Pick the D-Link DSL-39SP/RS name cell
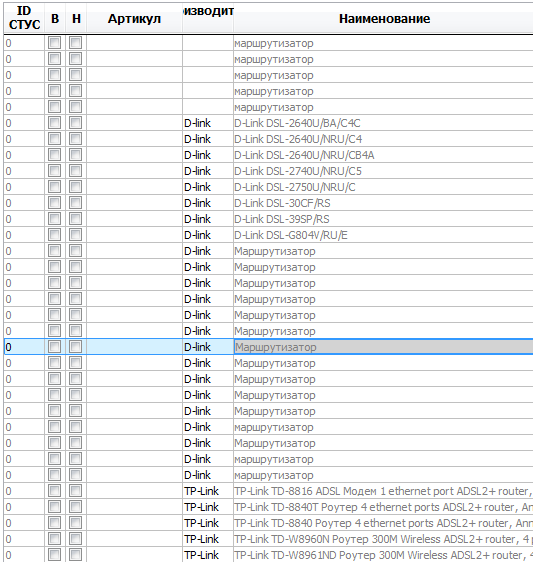533x562 pixels. [x=383, y=219]
